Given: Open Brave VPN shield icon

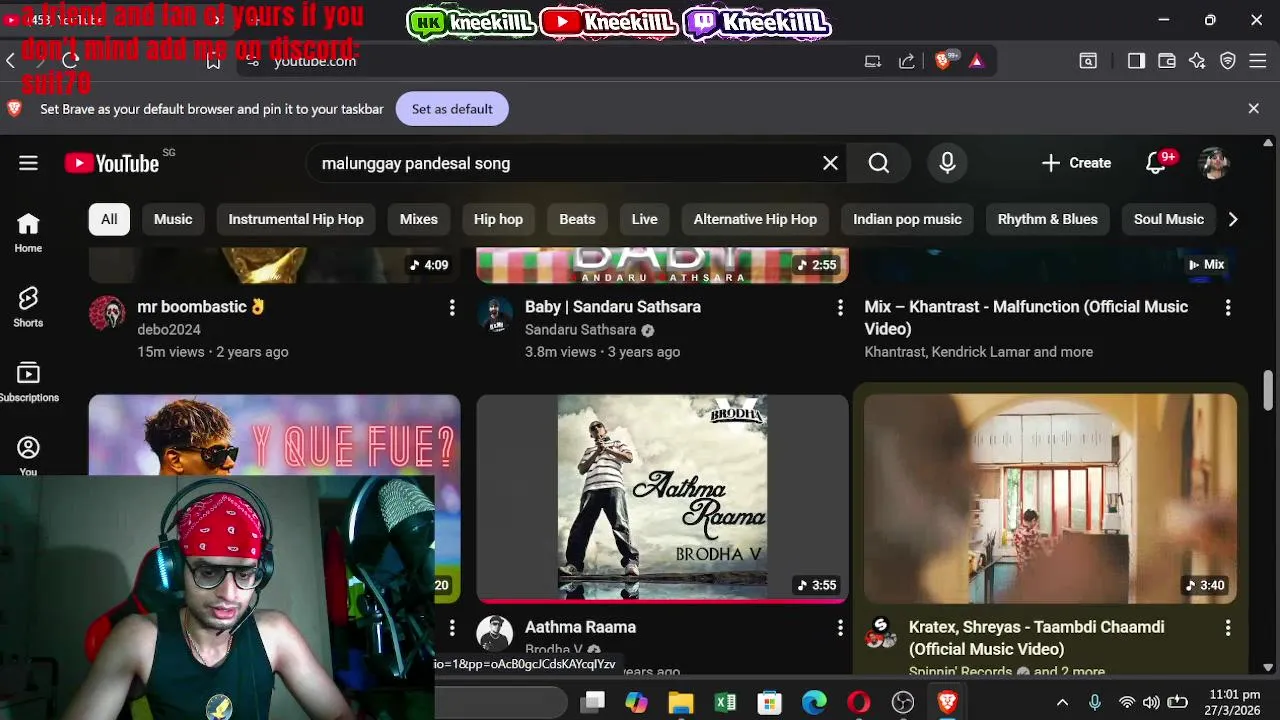Looking at the screenshot, I should [x=1228, y=61].
